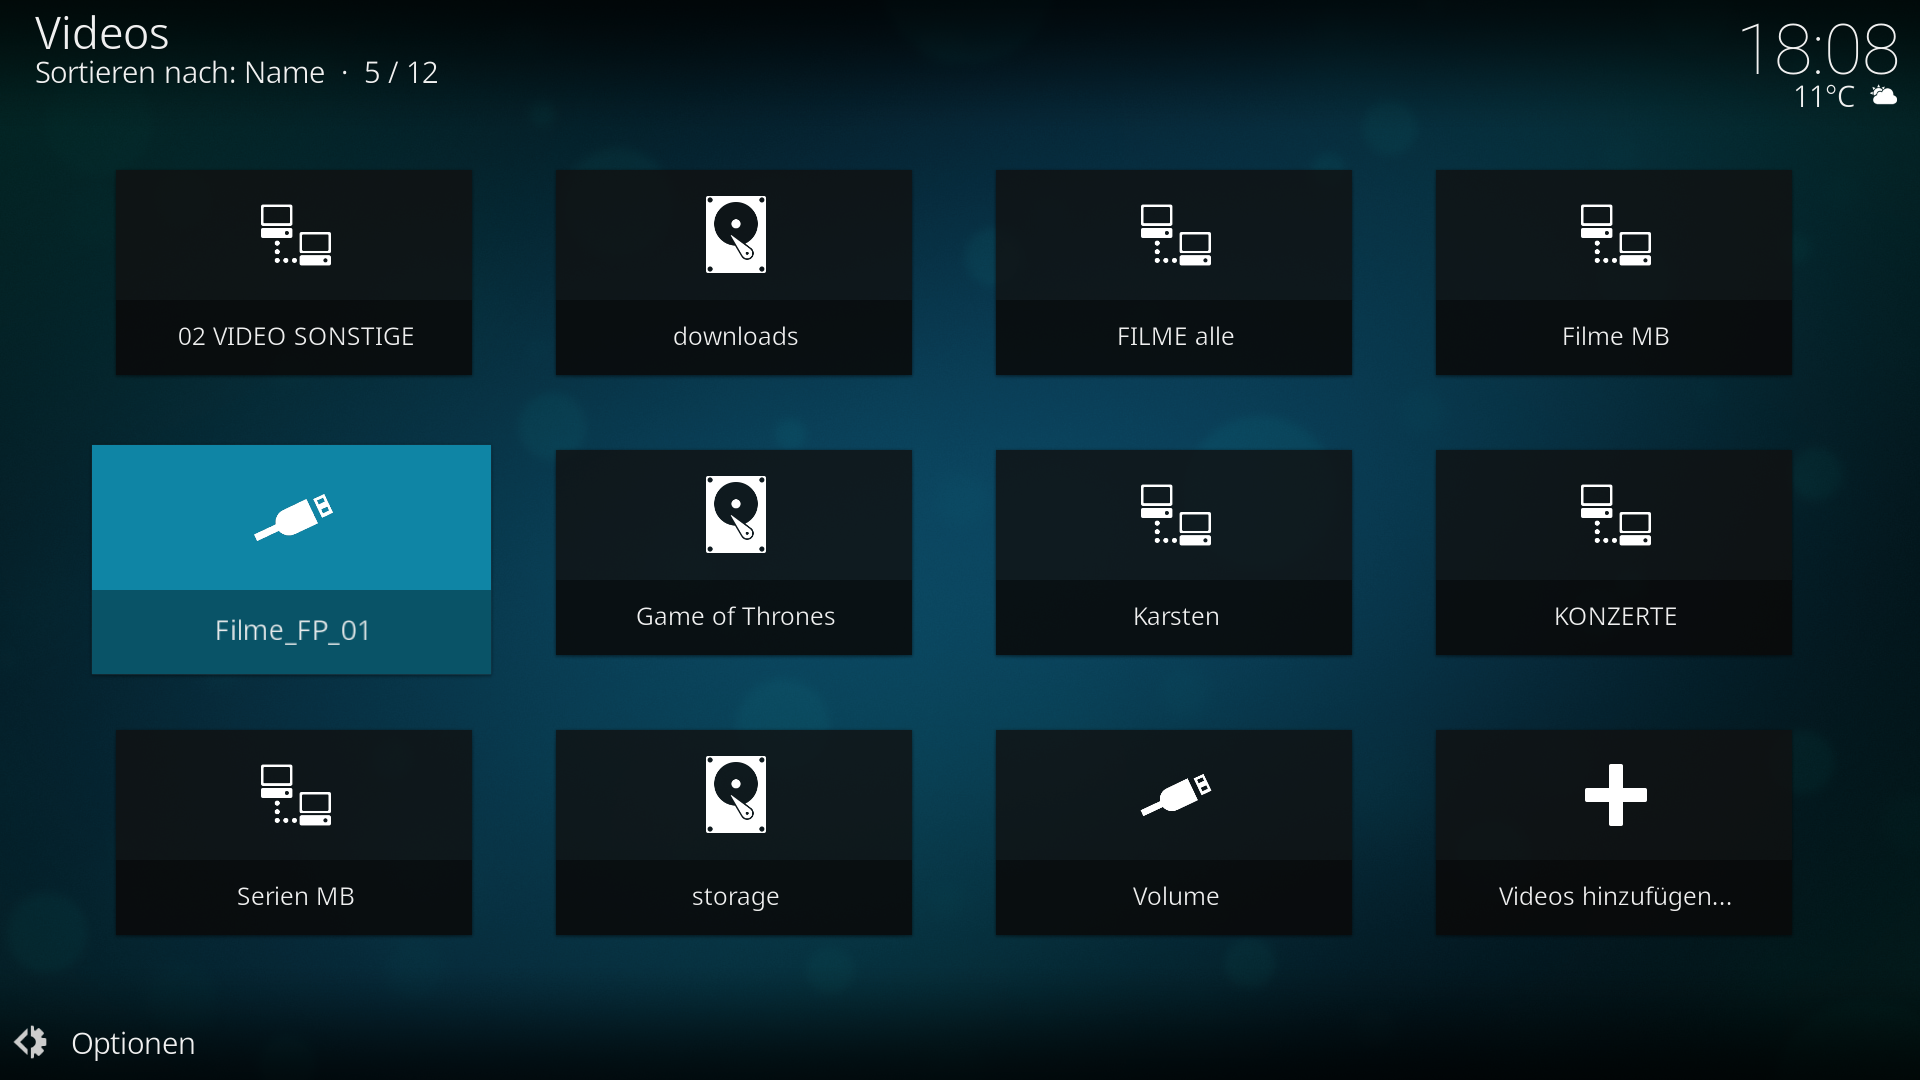Select the Volume USB drive icon
The width and height of the screenshot is (1920, 1080).
click(x=1175, y=796)
